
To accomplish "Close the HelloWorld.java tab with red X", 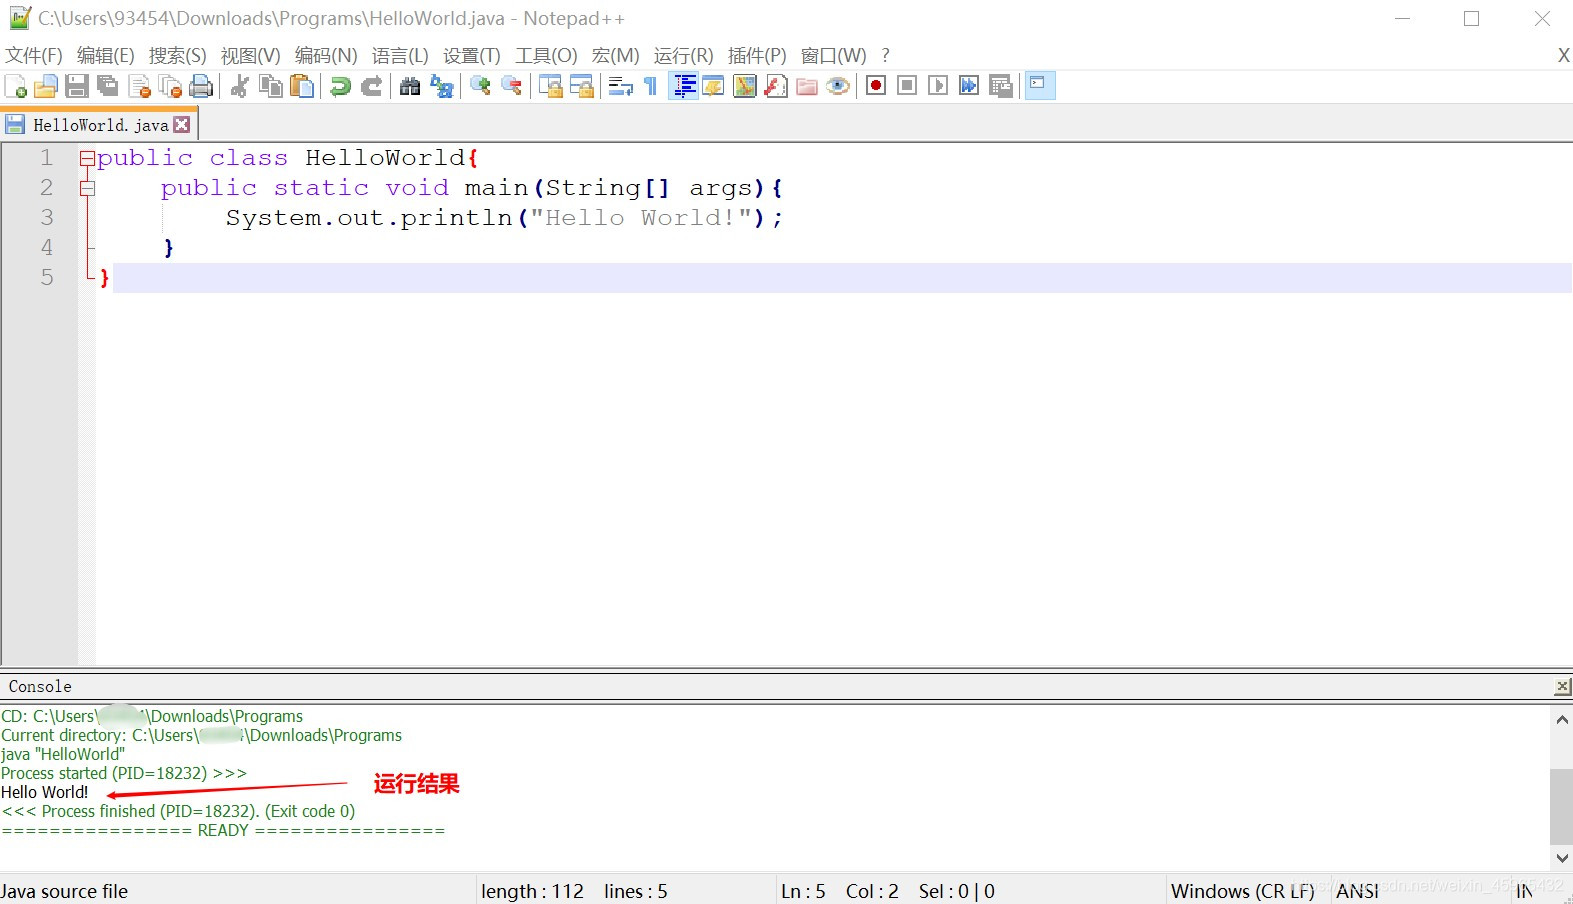I will [182, 125].
